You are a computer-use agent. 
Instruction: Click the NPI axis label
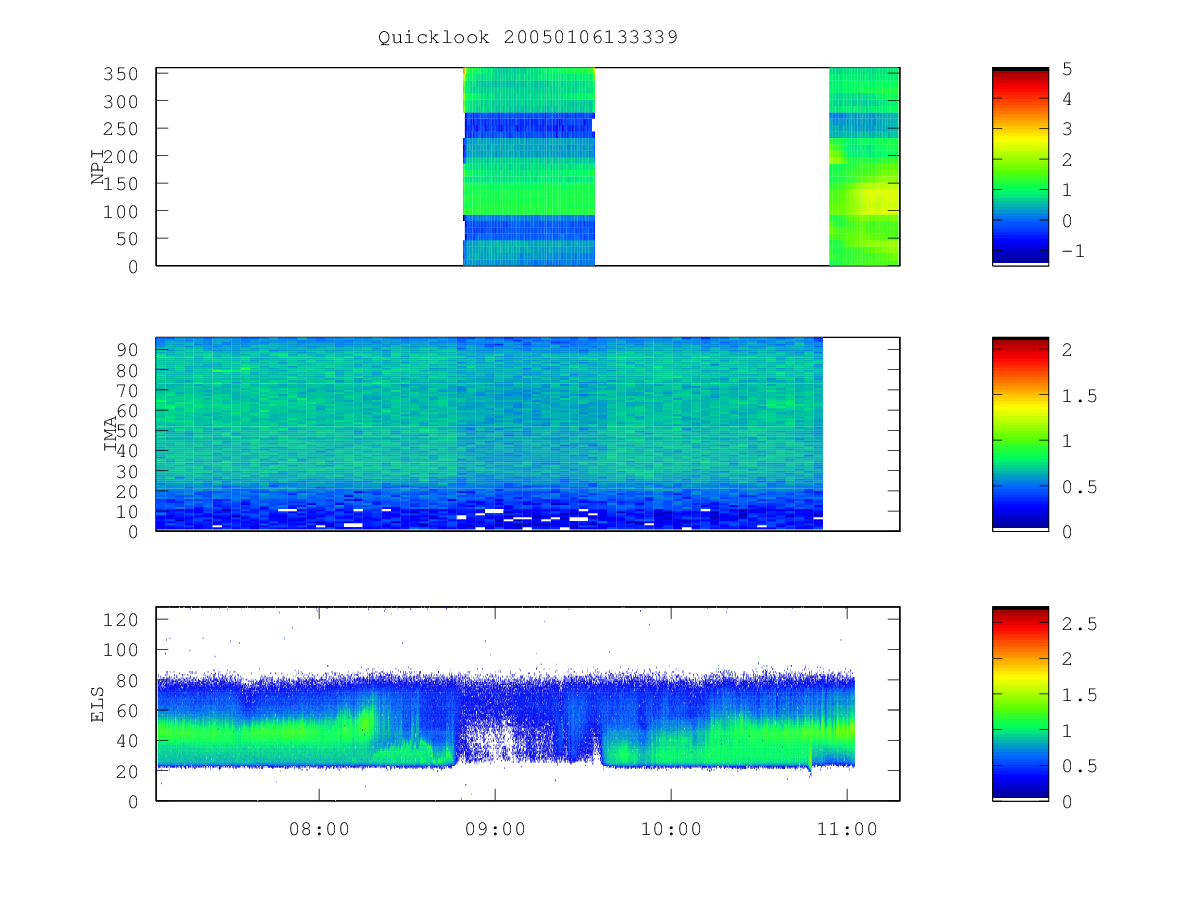pos(99,166)
